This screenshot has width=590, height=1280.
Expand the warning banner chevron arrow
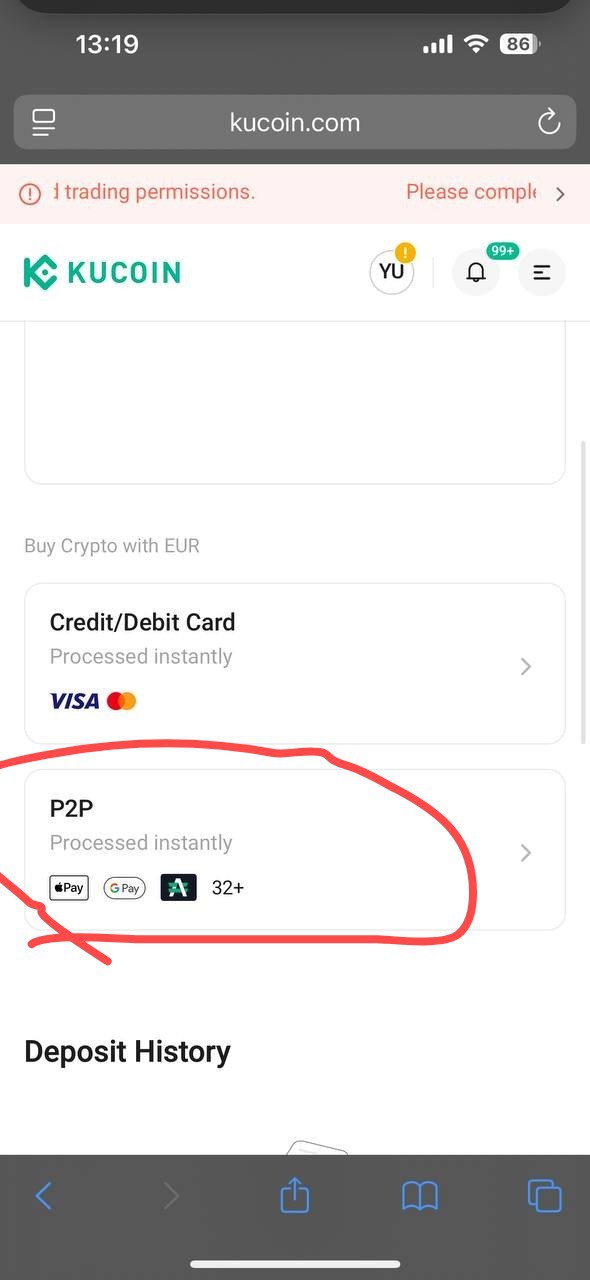click(x=560, y=194)
